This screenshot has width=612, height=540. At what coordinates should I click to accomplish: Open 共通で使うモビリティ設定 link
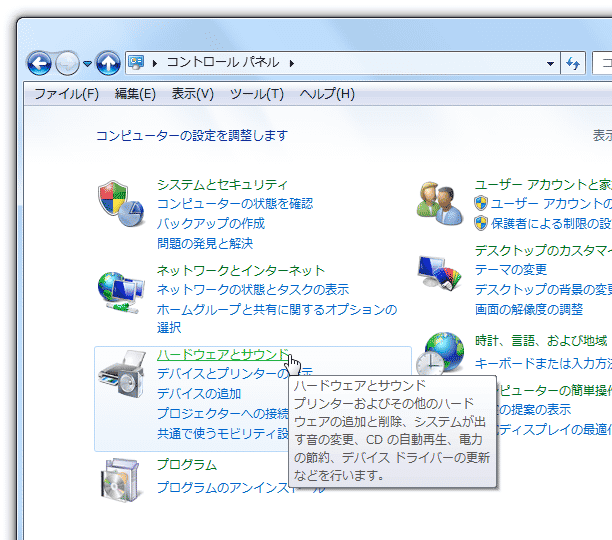tap(222, 433)
